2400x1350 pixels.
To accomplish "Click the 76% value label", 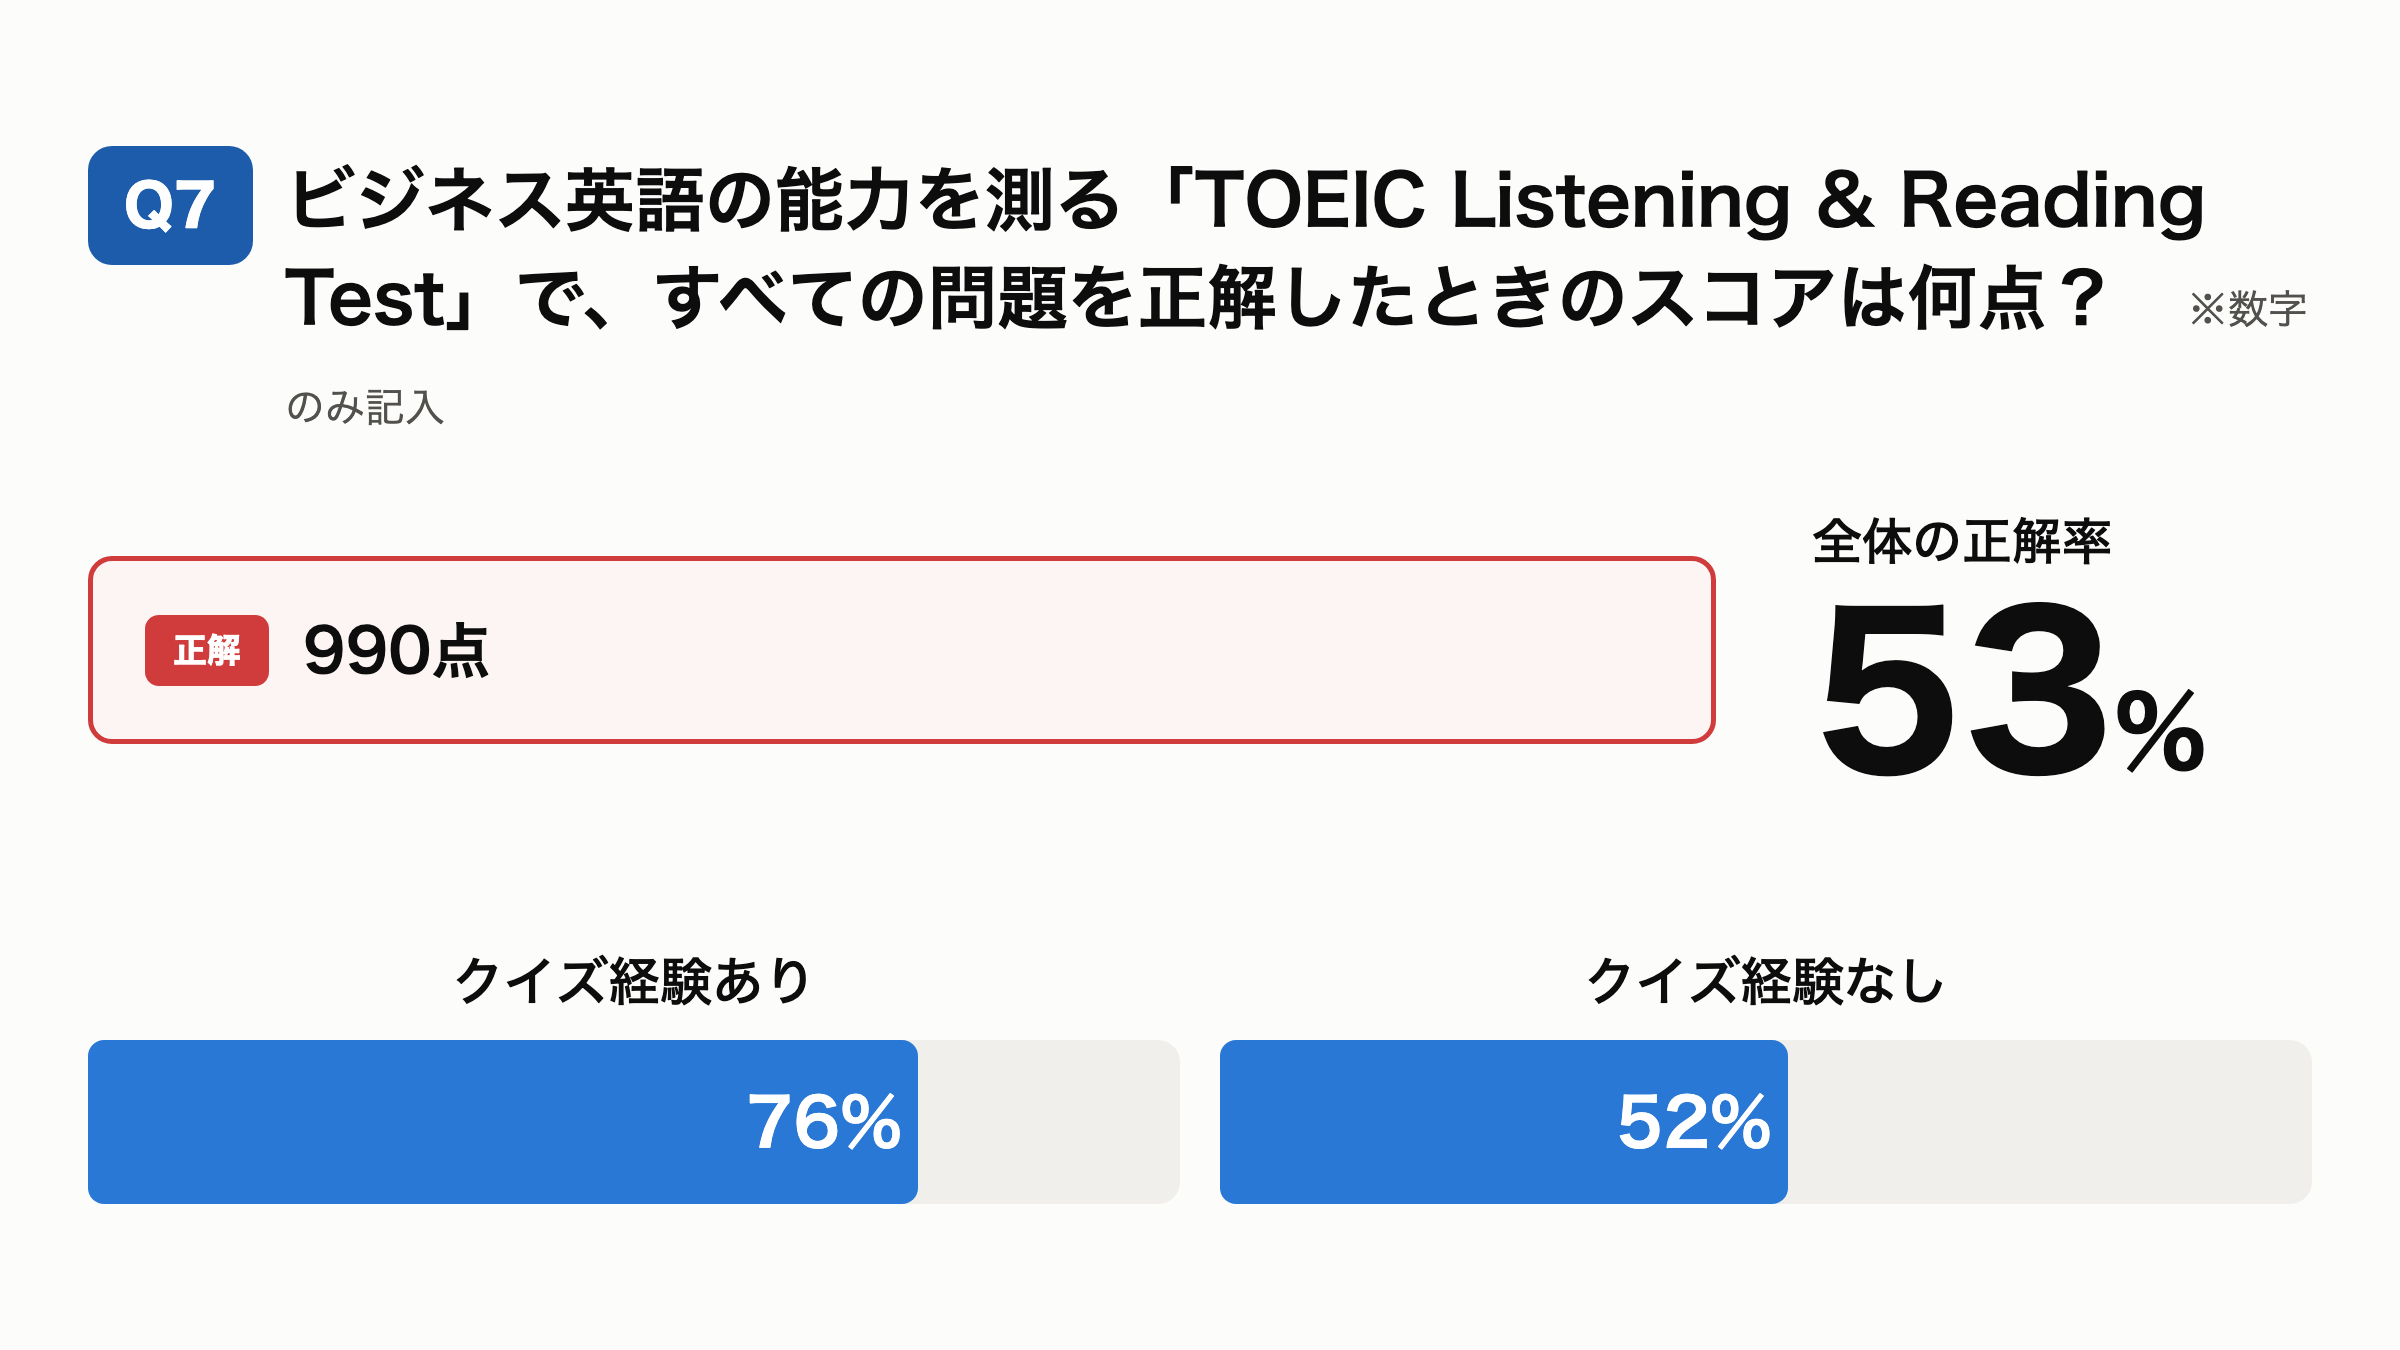I will [x=824, y=1122].
